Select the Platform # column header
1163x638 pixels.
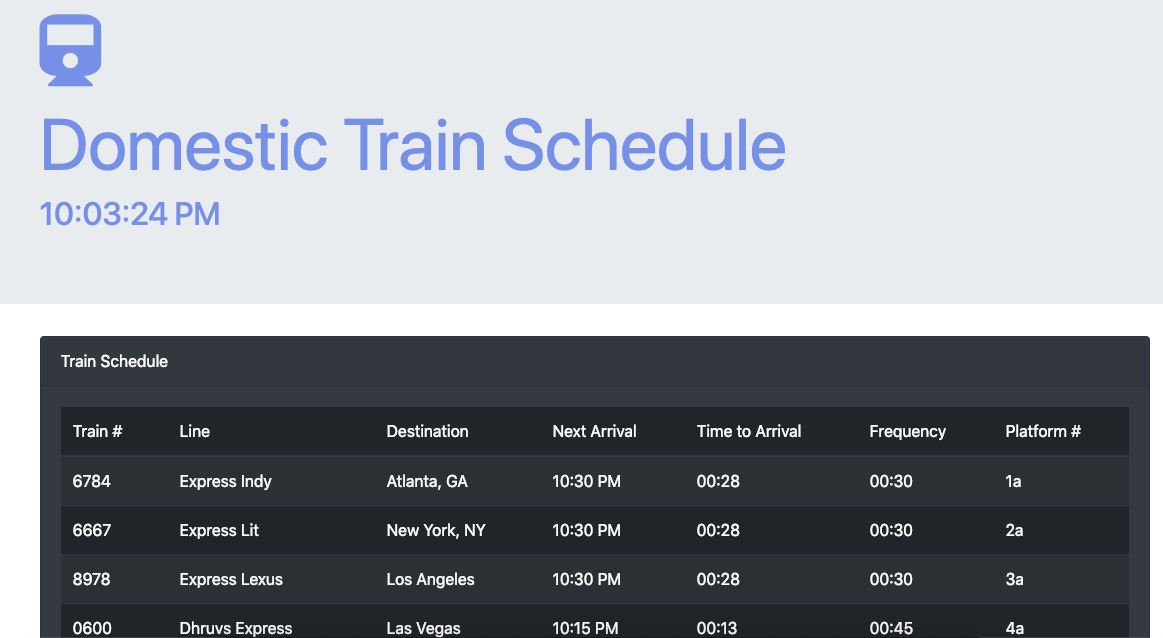tap(1043, 431)
